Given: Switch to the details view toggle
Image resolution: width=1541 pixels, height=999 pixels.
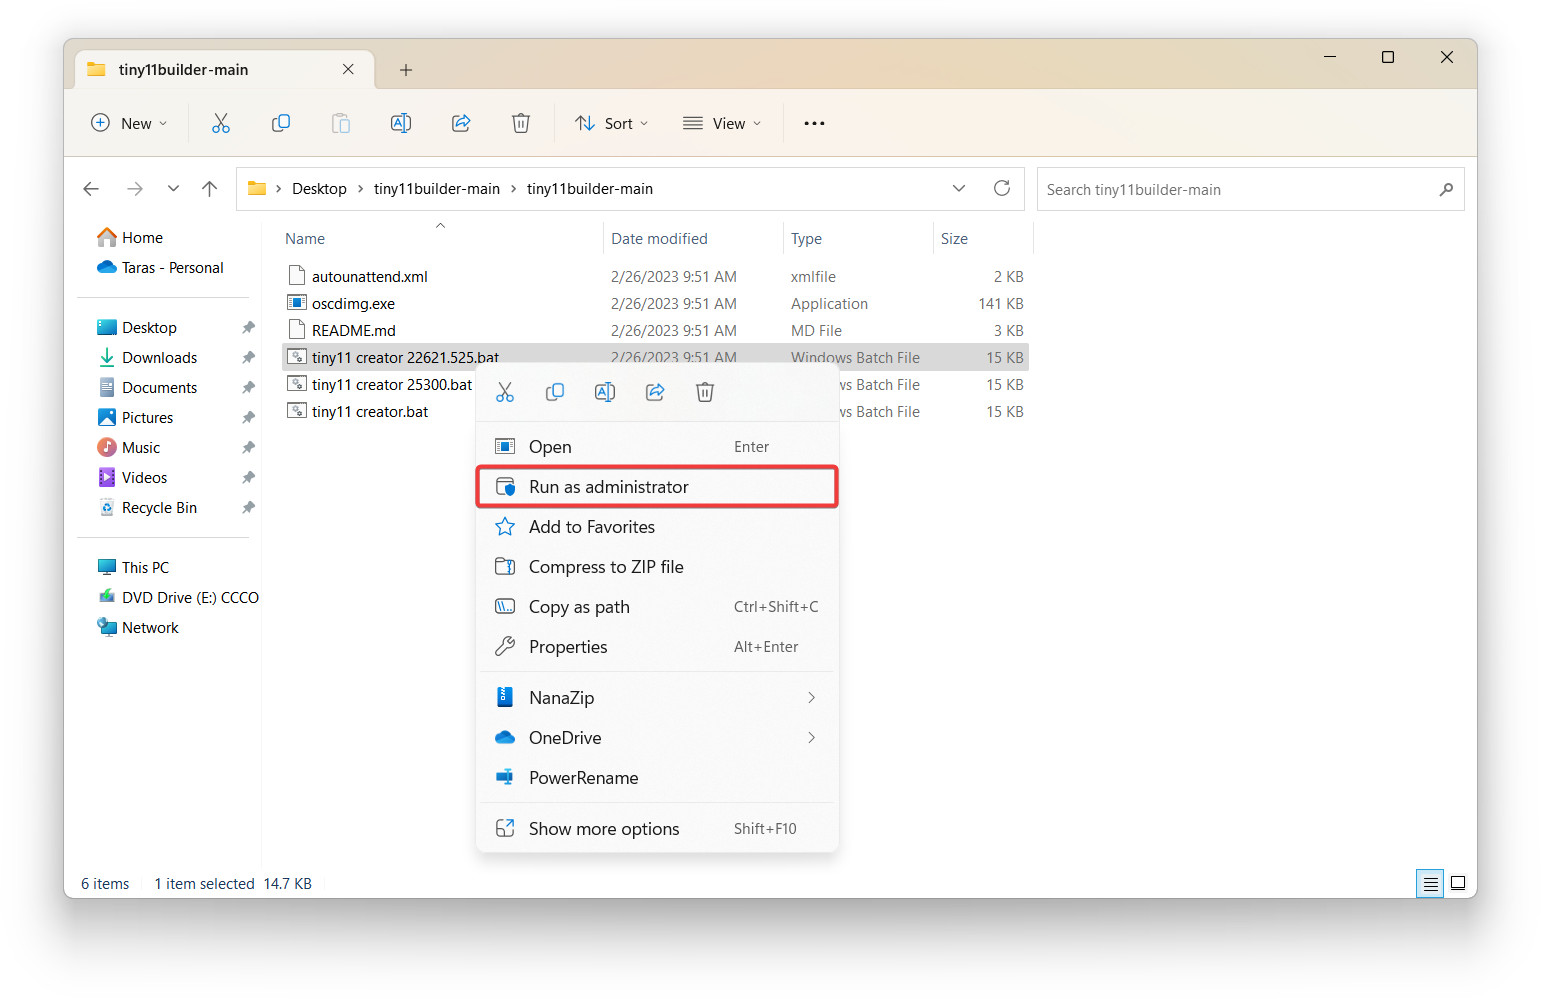Looking at the screenshot, I should (x=1430, y=883).
